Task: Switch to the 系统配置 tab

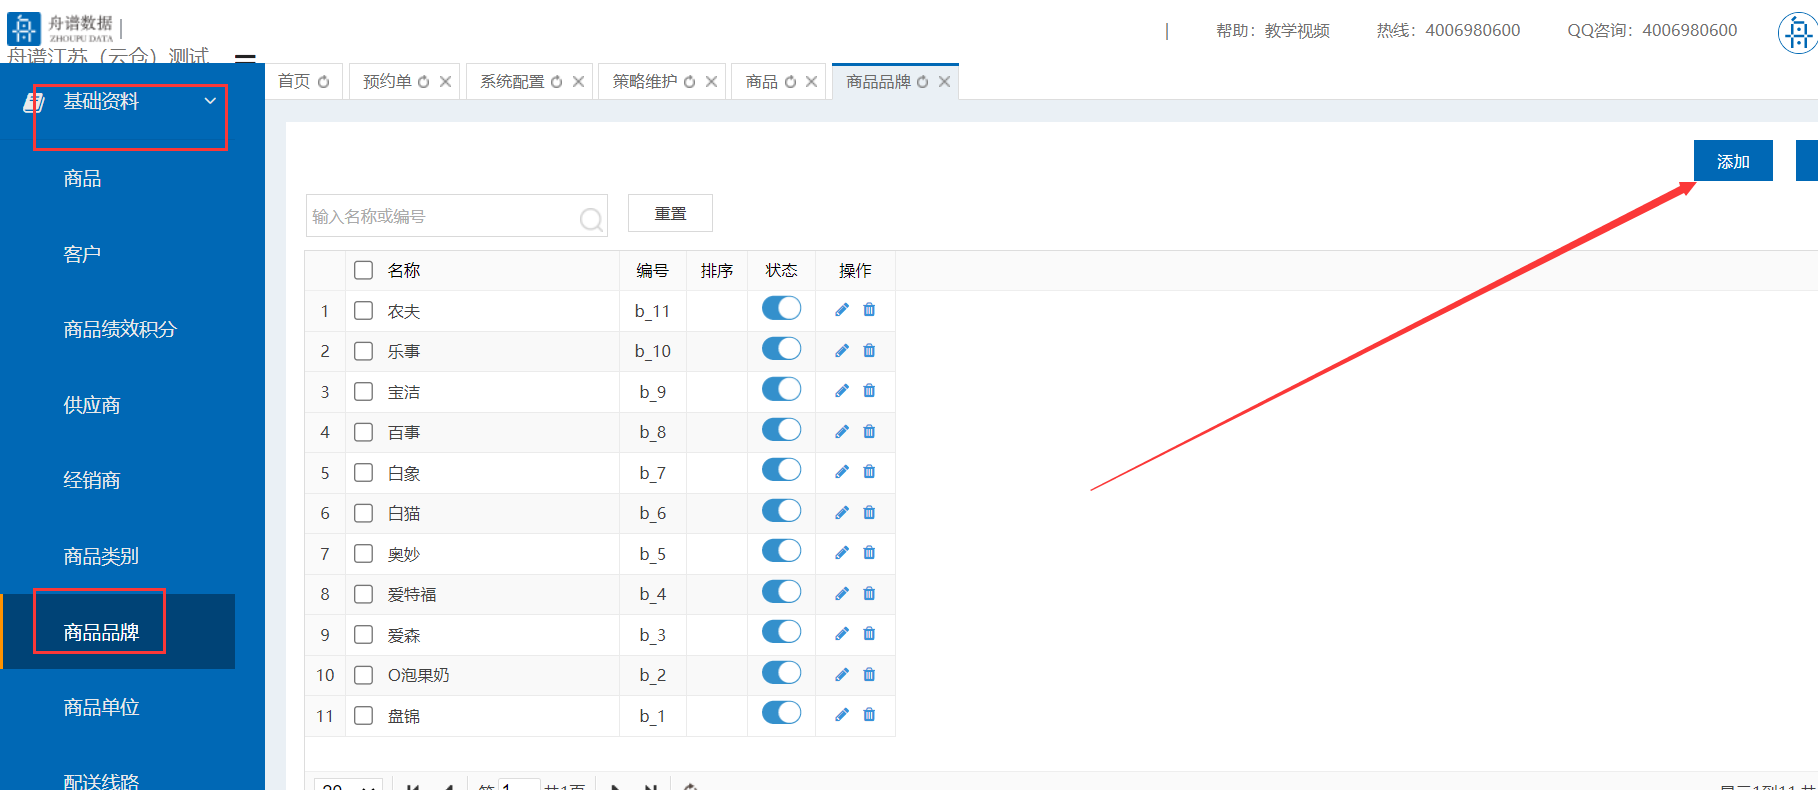Action: [x=512, y=82]
